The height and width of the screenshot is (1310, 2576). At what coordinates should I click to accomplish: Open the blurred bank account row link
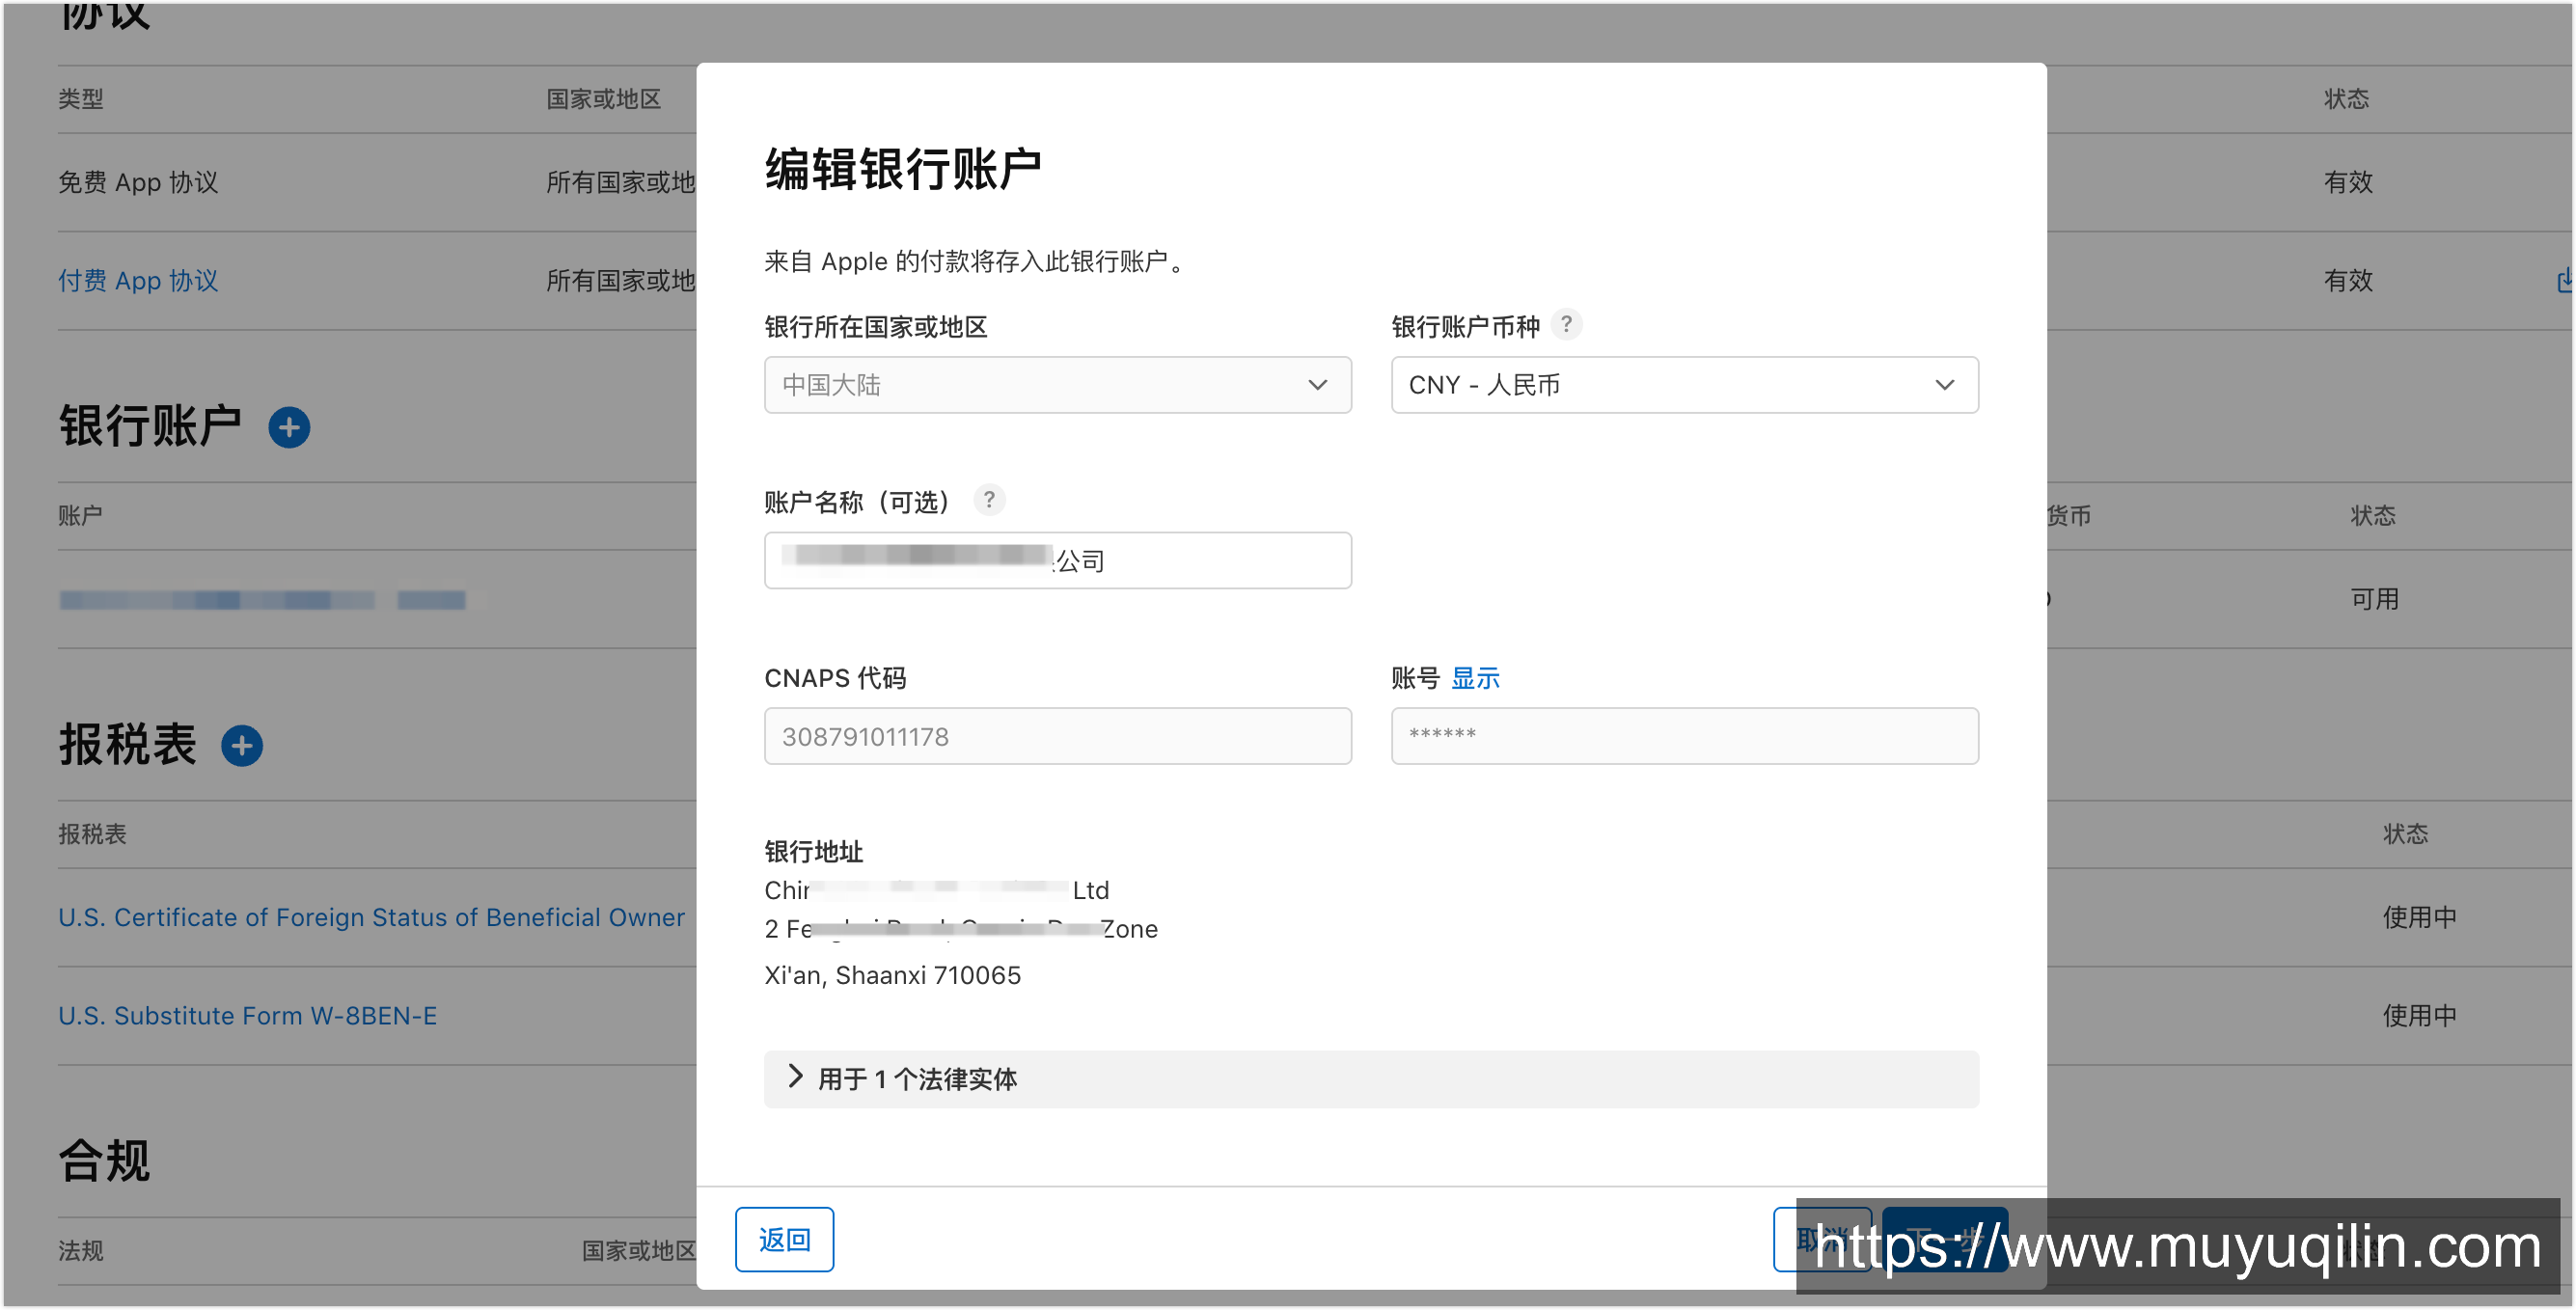262,600
